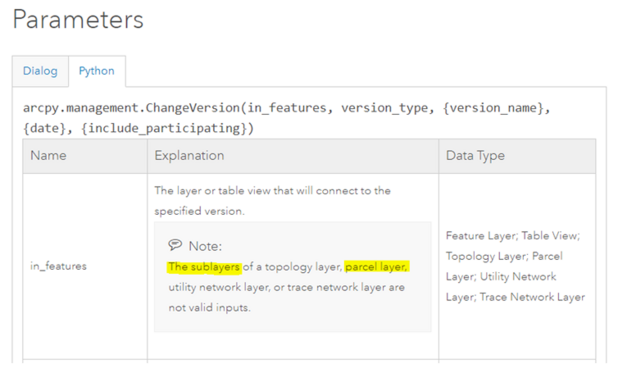Click 'specified version.' explanation text
The height and width of the screenshot is (373, 618).
tap(199, 211)
